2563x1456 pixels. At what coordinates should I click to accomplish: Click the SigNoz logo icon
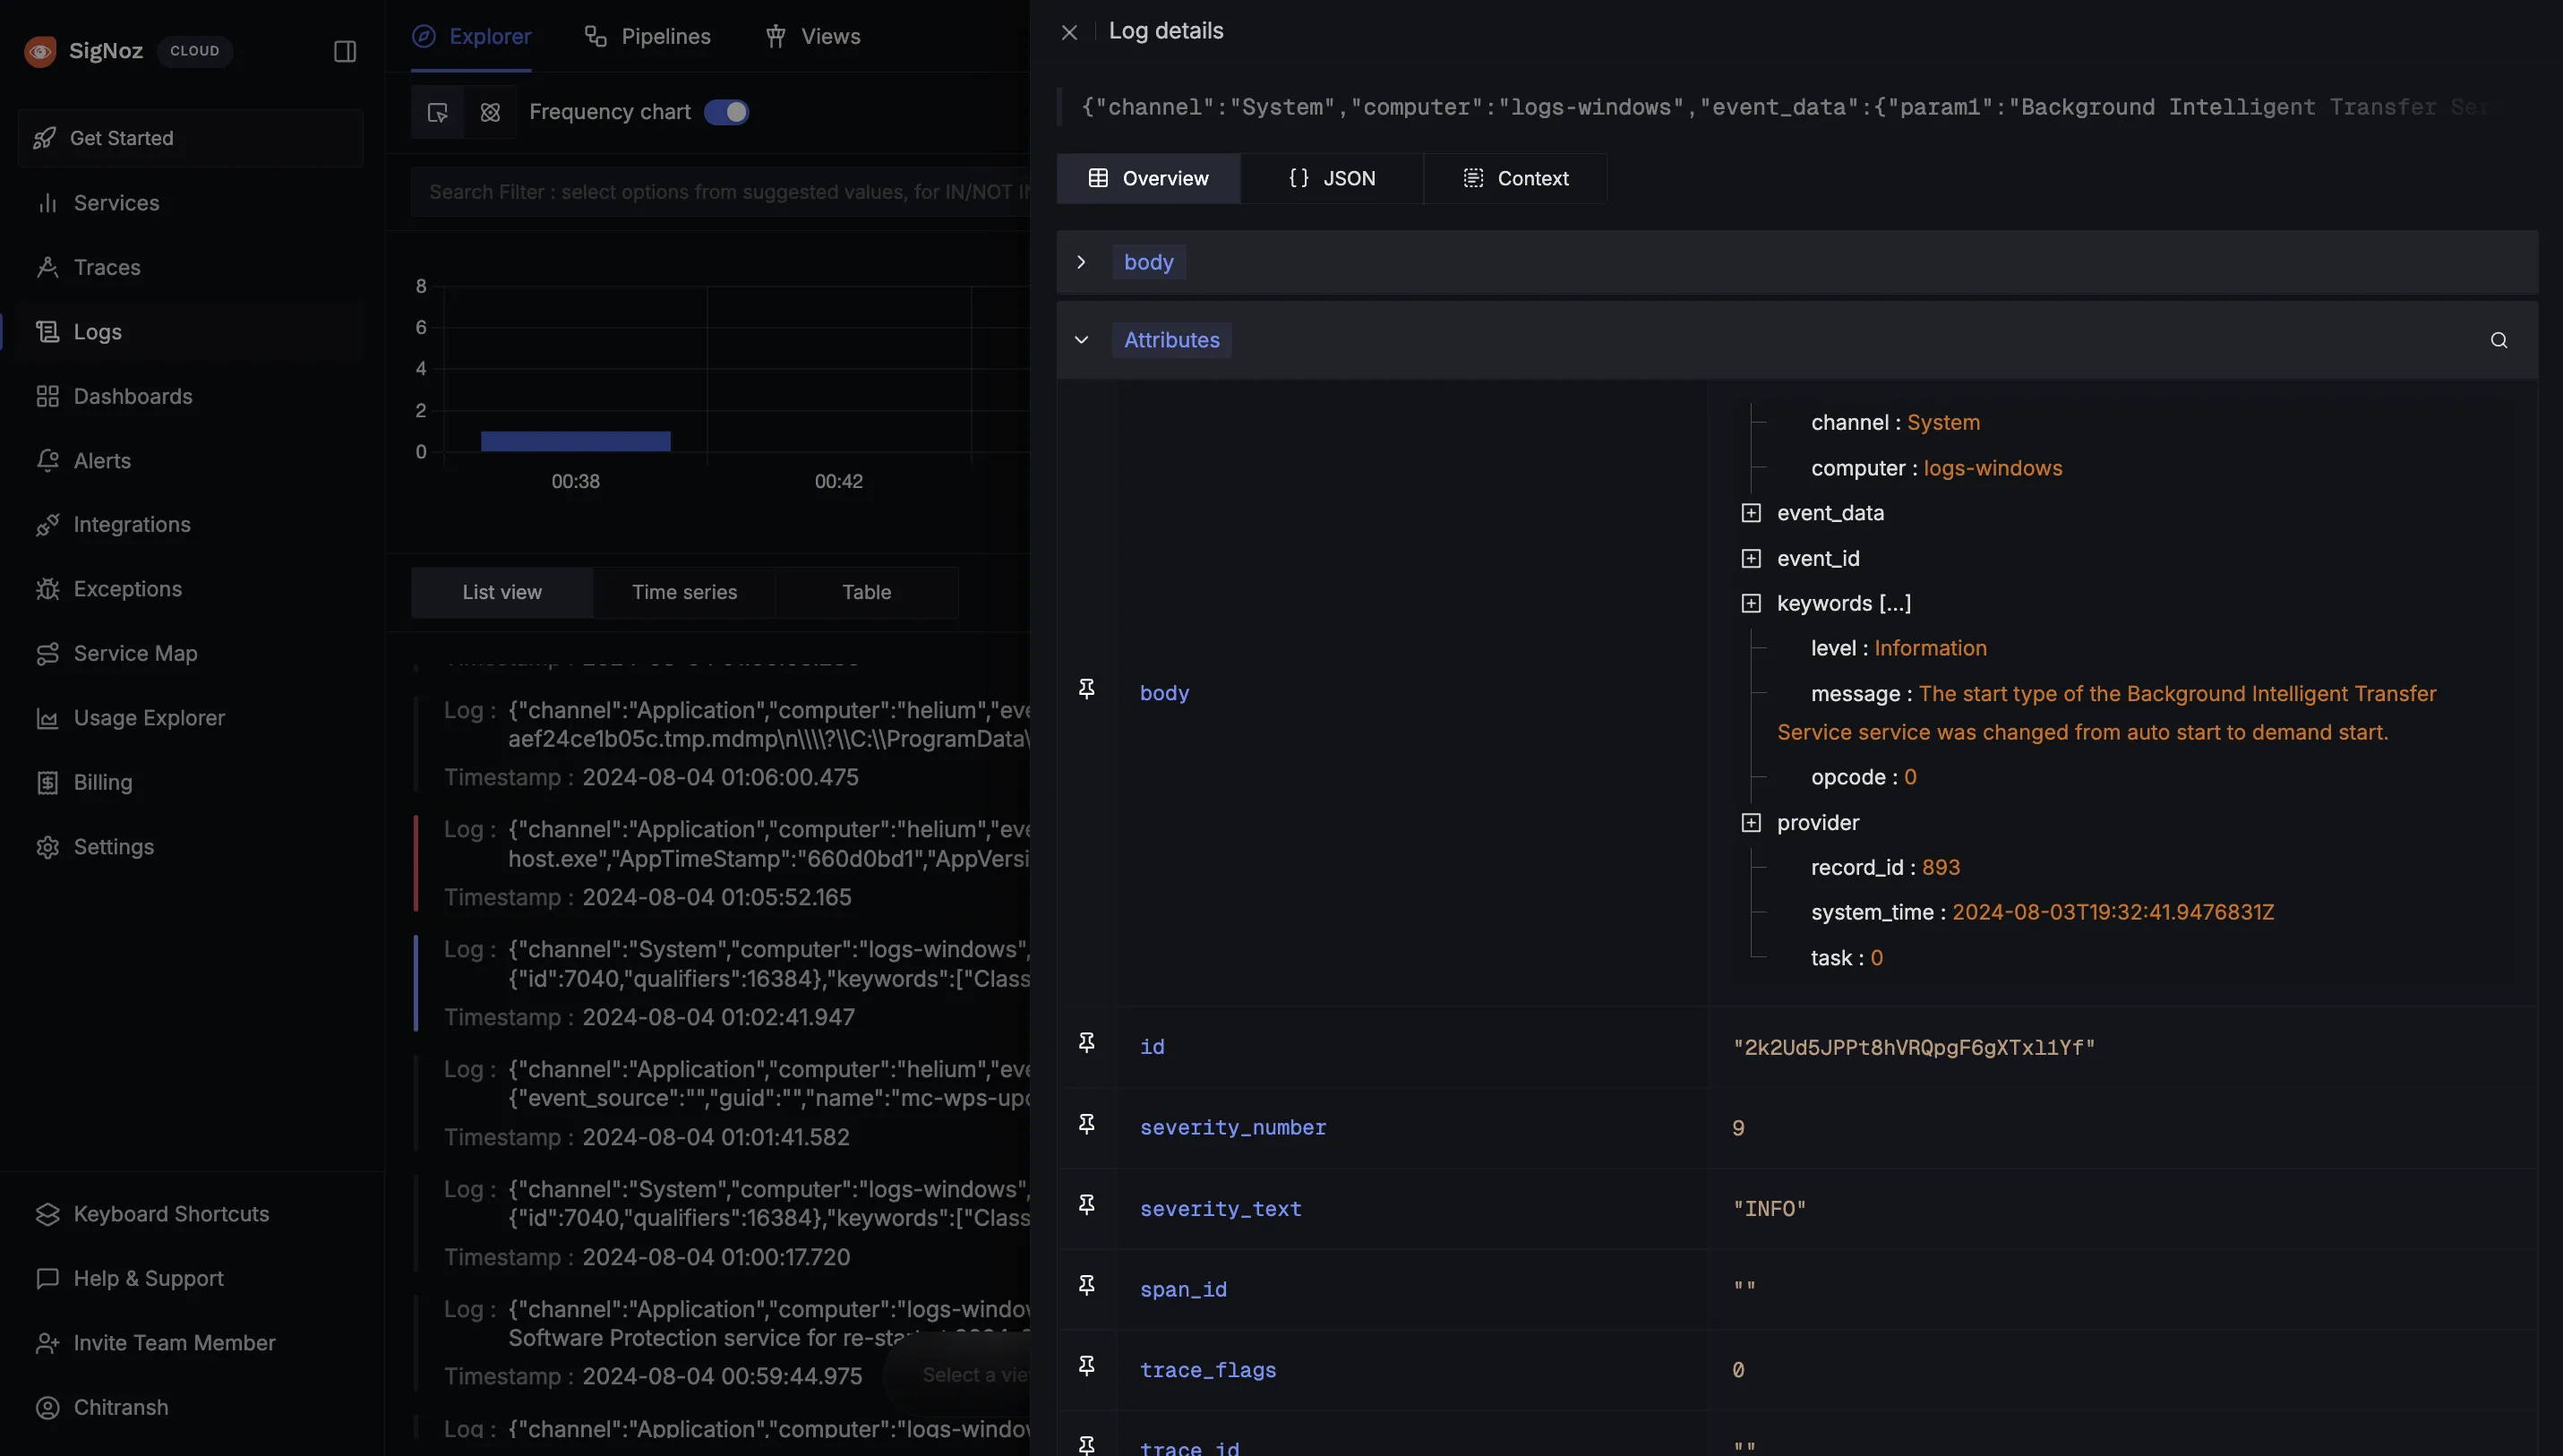[x=40, y=51]
